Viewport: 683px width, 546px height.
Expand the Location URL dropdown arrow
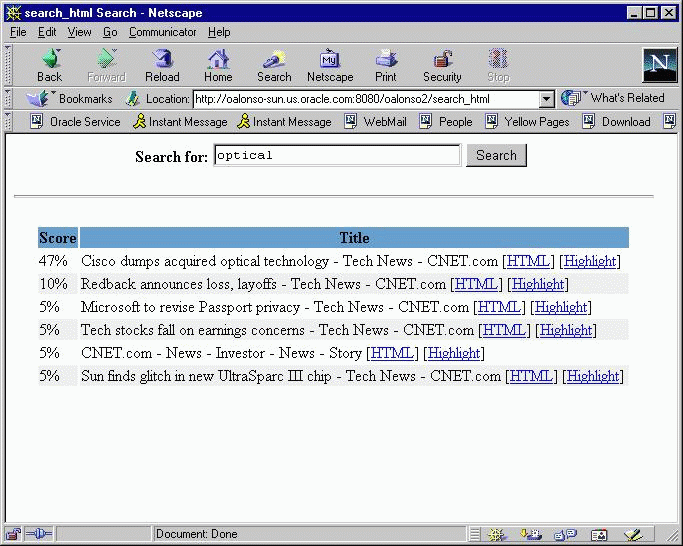546,99
